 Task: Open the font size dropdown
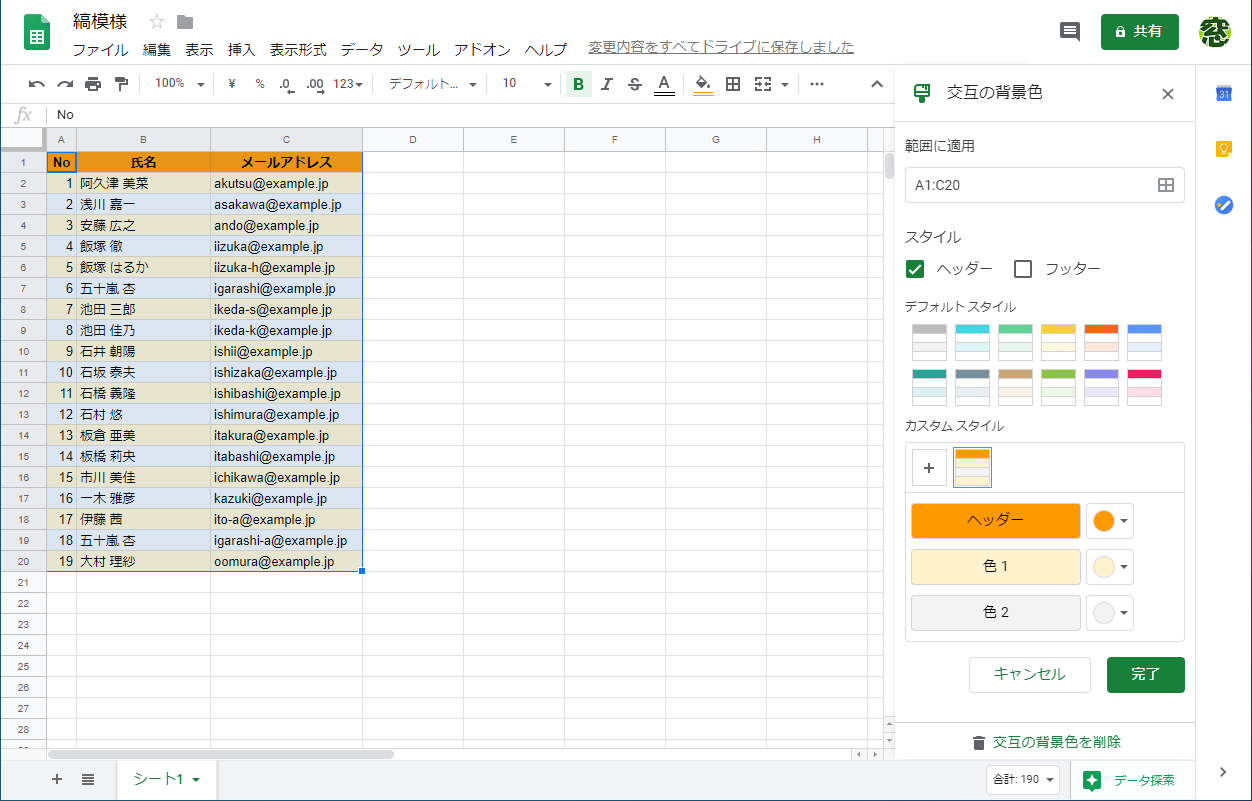(527, 84)
